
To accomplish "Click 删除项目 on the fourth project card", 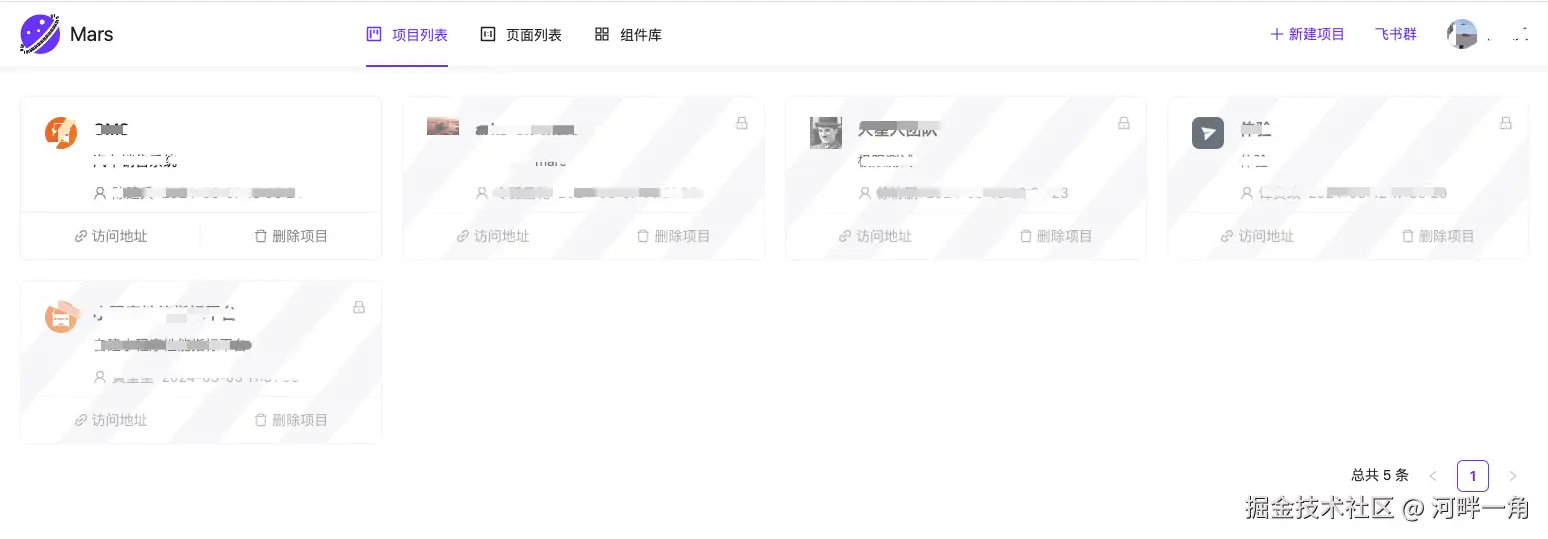I will pyautogui.click(x=1438, y=236).
